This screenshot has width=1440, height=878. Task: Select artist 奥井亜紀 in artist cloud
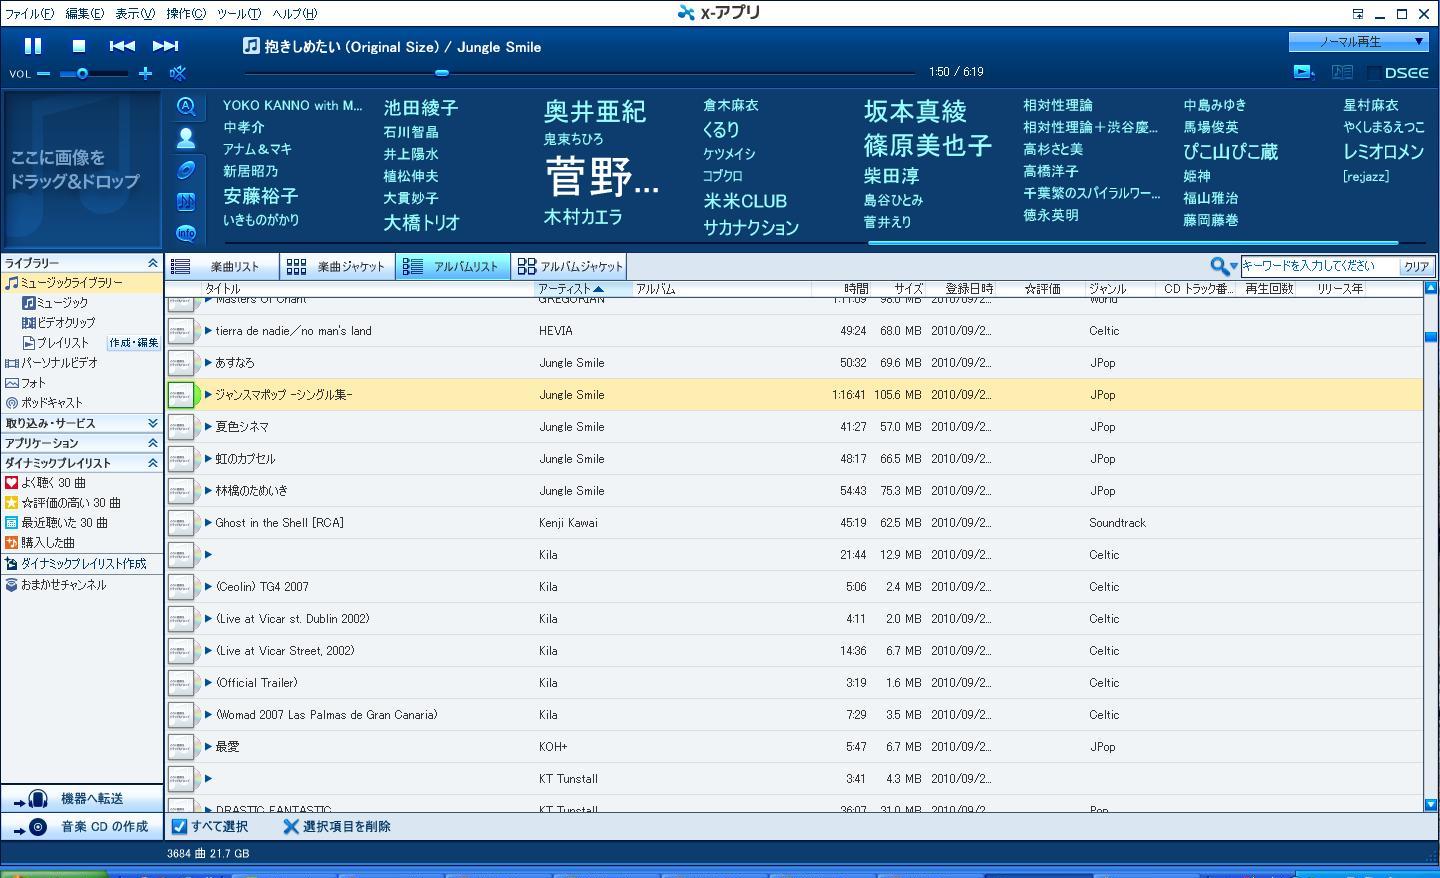coord(595,111)
